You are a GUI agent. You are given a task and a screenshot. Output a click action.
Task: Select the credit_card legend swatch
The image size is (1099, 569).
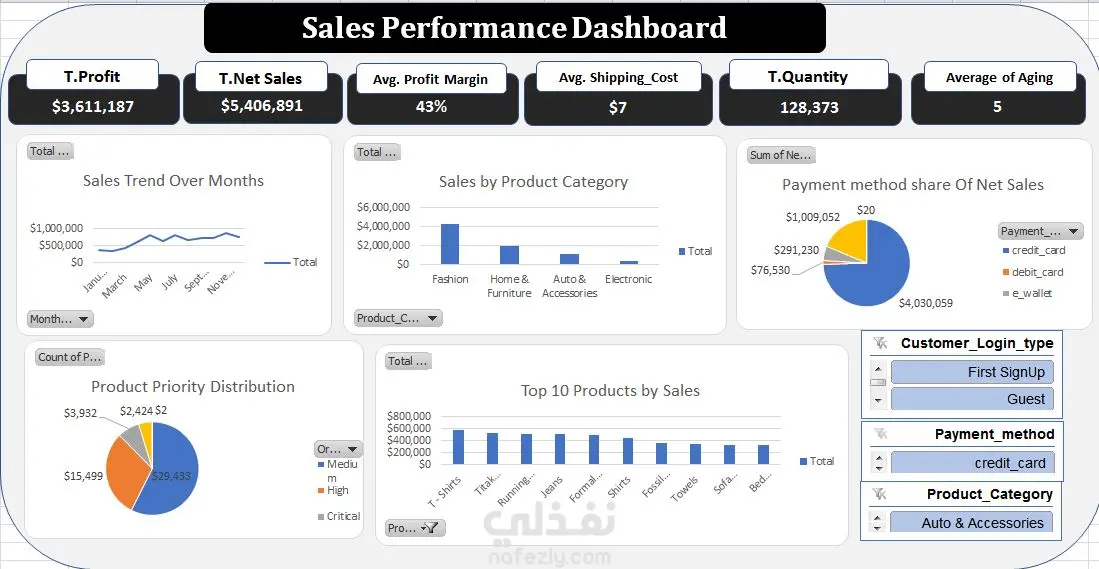pyautogui.click(x=1006, y=250)
